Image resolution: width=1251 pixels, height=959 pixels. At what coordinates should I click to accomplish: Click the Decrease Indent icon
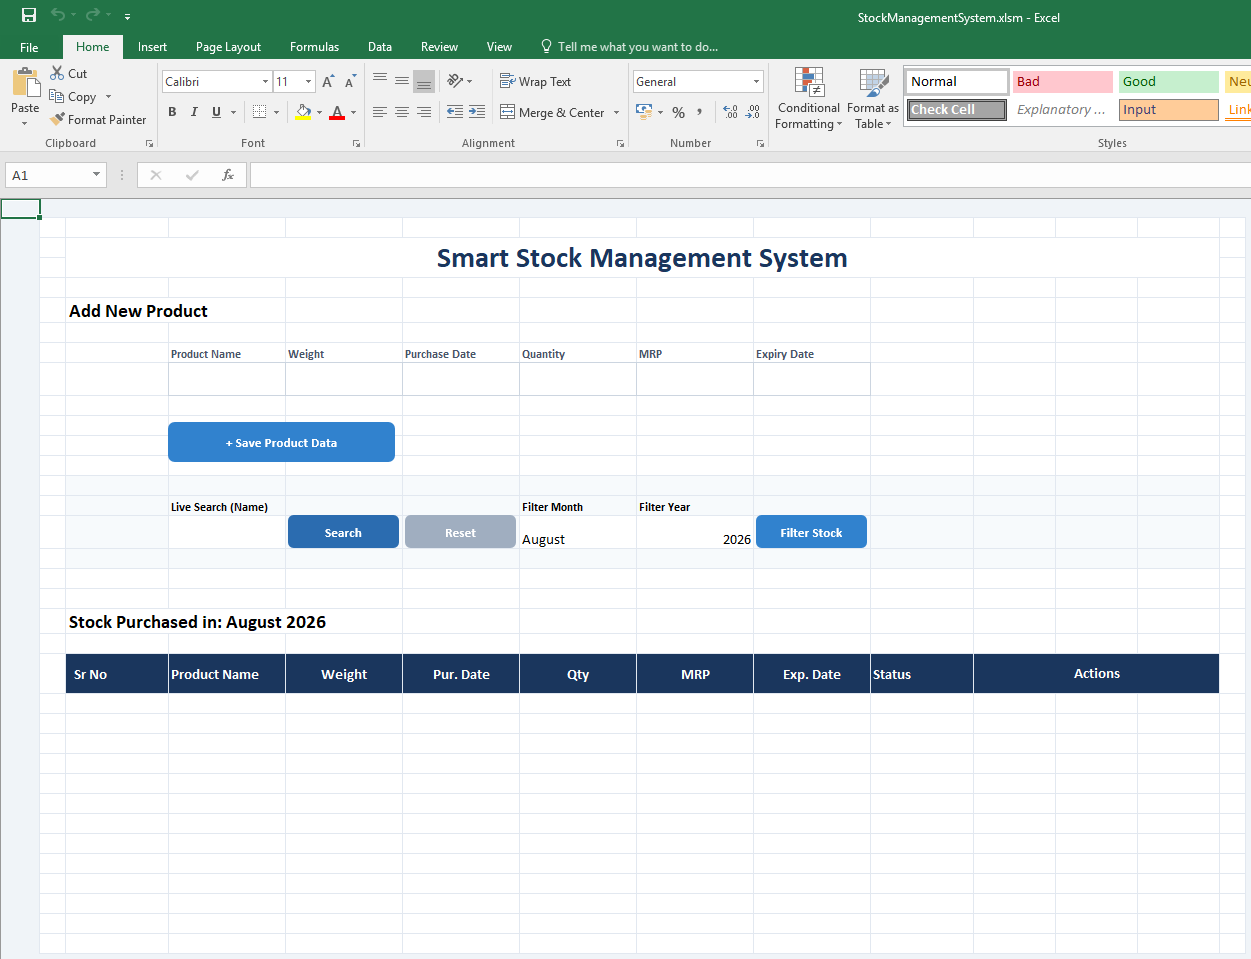(x=455, y=112)
